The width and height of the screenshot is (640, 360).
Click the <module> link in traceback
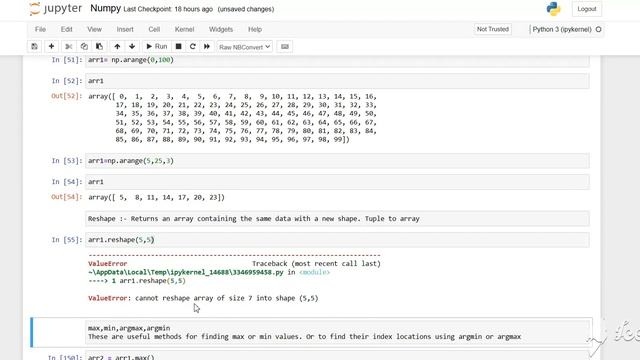pyautogui.click(x=314, y=272)
